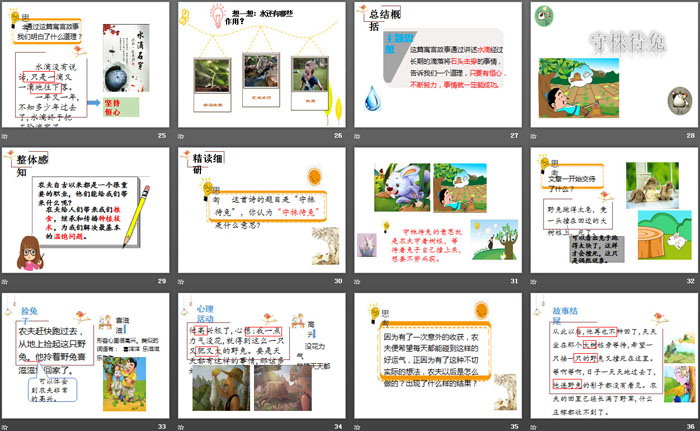Click slide number label "31"

tap(514, 281)
